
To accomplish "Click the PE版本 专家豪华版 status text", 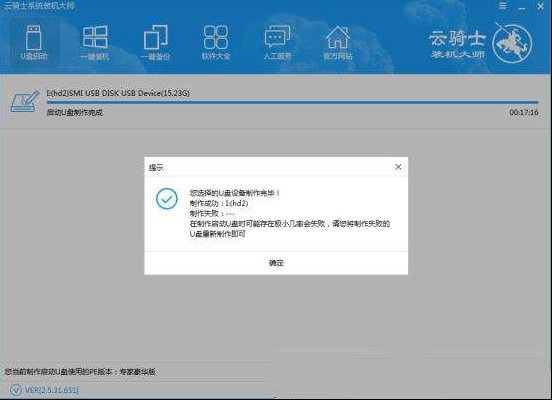I will click(80, 372).
